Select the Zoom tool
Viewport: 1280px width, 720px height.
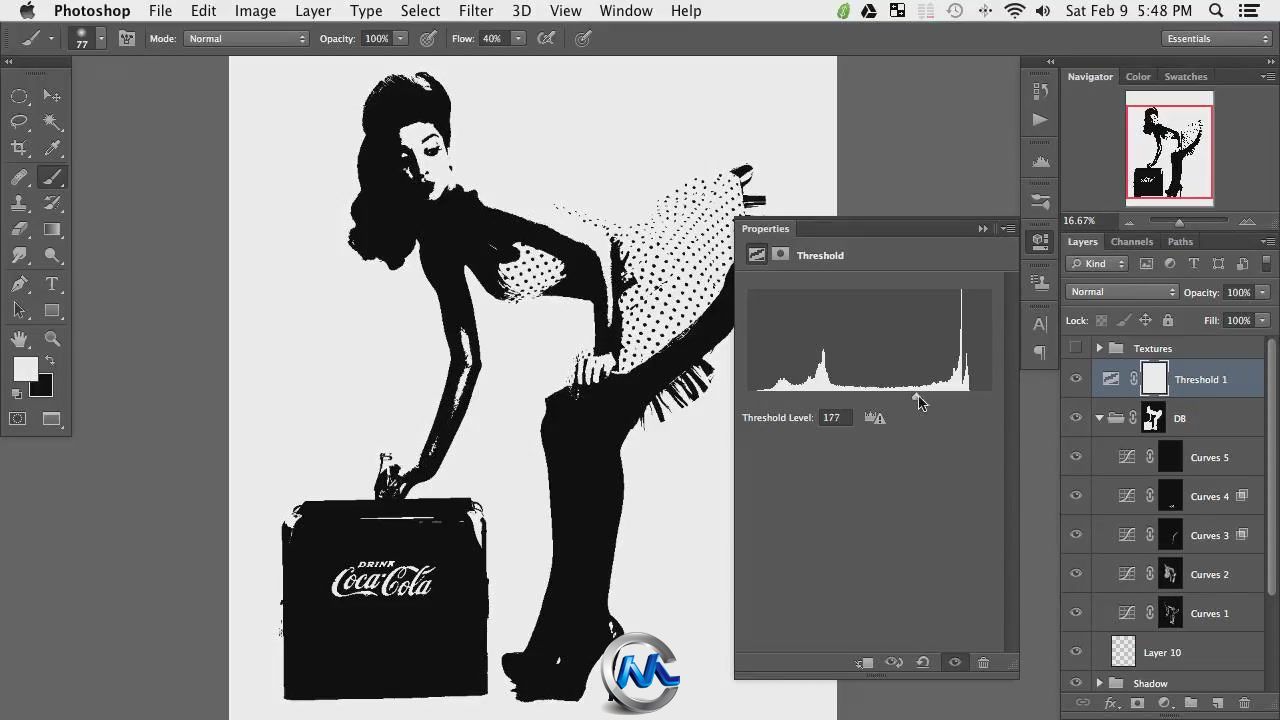pyautogui.click(x=53, y=339)
